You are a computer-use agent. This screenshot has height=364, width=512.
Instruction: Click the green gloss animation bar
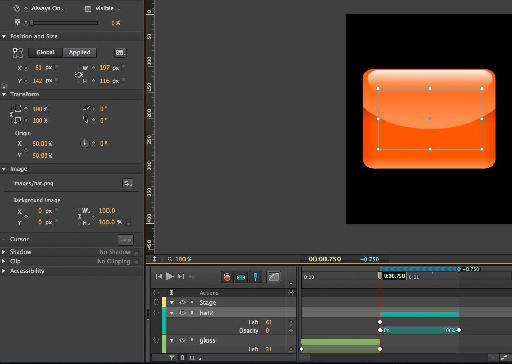coord(340,342)
